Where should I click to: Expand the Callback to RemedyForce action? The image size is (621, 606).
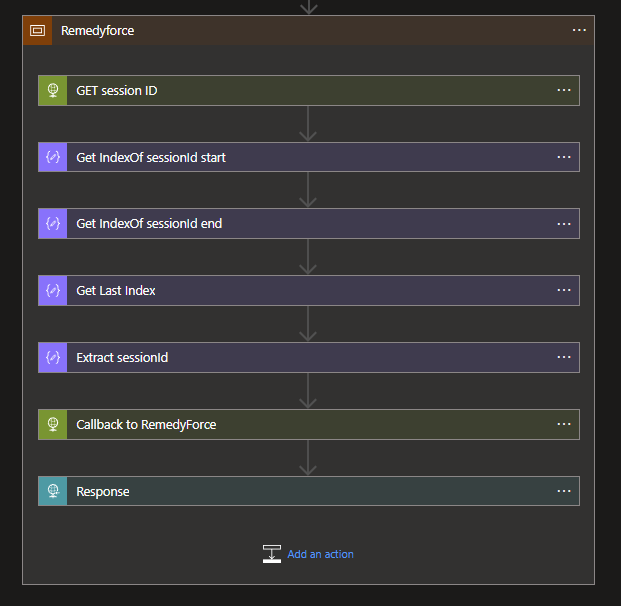tap(309, 424)
